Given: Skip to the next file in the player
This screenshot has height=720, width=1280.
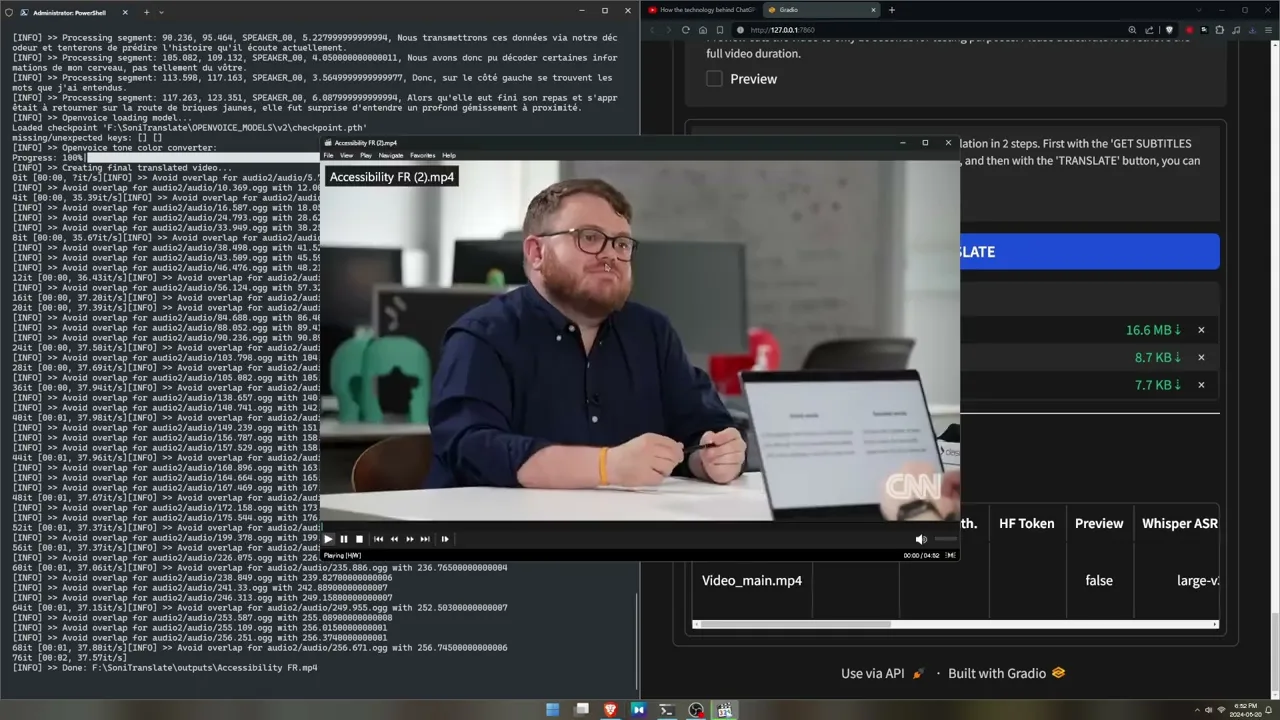Looking at the screenshot, I should coord(425,539).
